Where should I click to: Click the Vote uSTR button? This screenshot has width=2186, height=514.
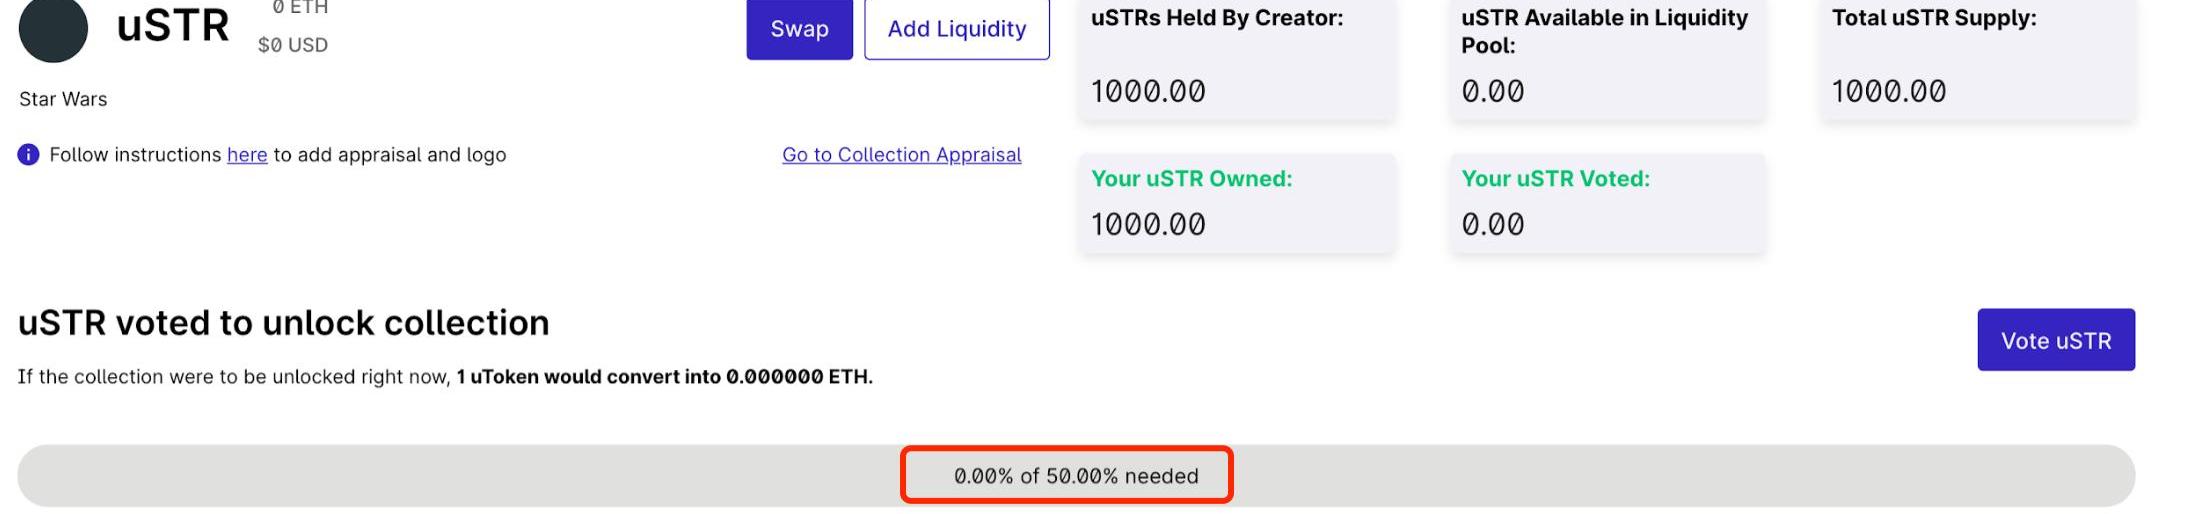pos(2056,340)
